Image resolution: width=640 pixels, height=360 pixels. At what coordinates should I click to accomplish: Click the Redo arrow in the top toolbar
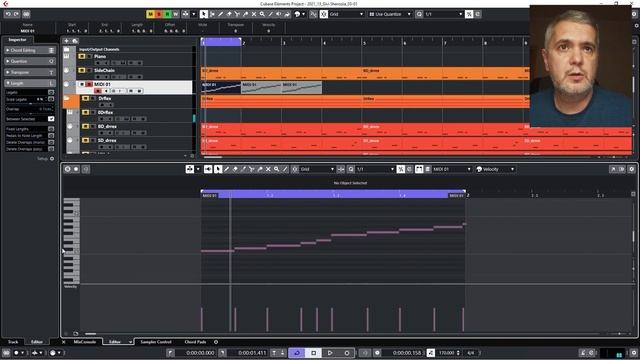click(x=16, y=14)
